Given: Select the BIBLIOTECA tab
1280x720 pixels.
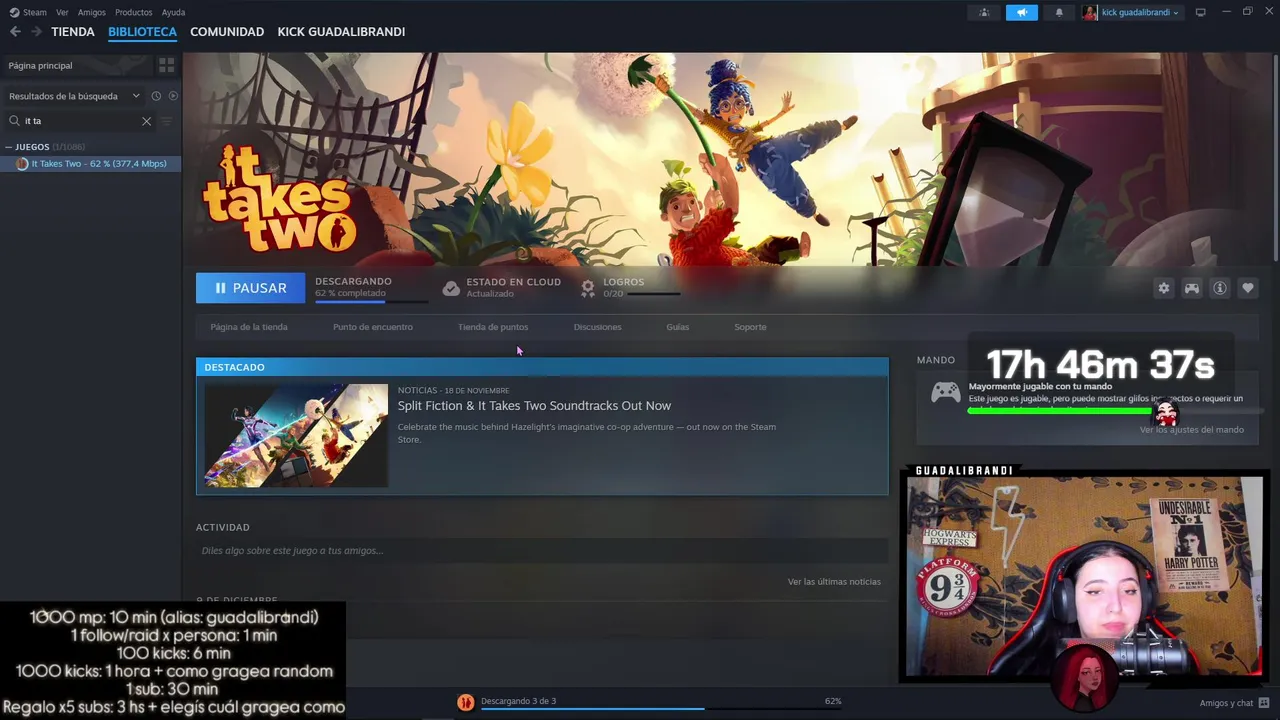Looking at the screenshot, I should pos(142,32).
